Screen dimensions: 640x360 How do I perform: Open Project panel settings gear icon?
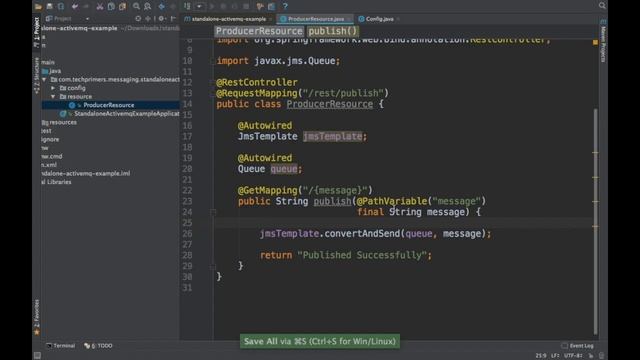162,19
